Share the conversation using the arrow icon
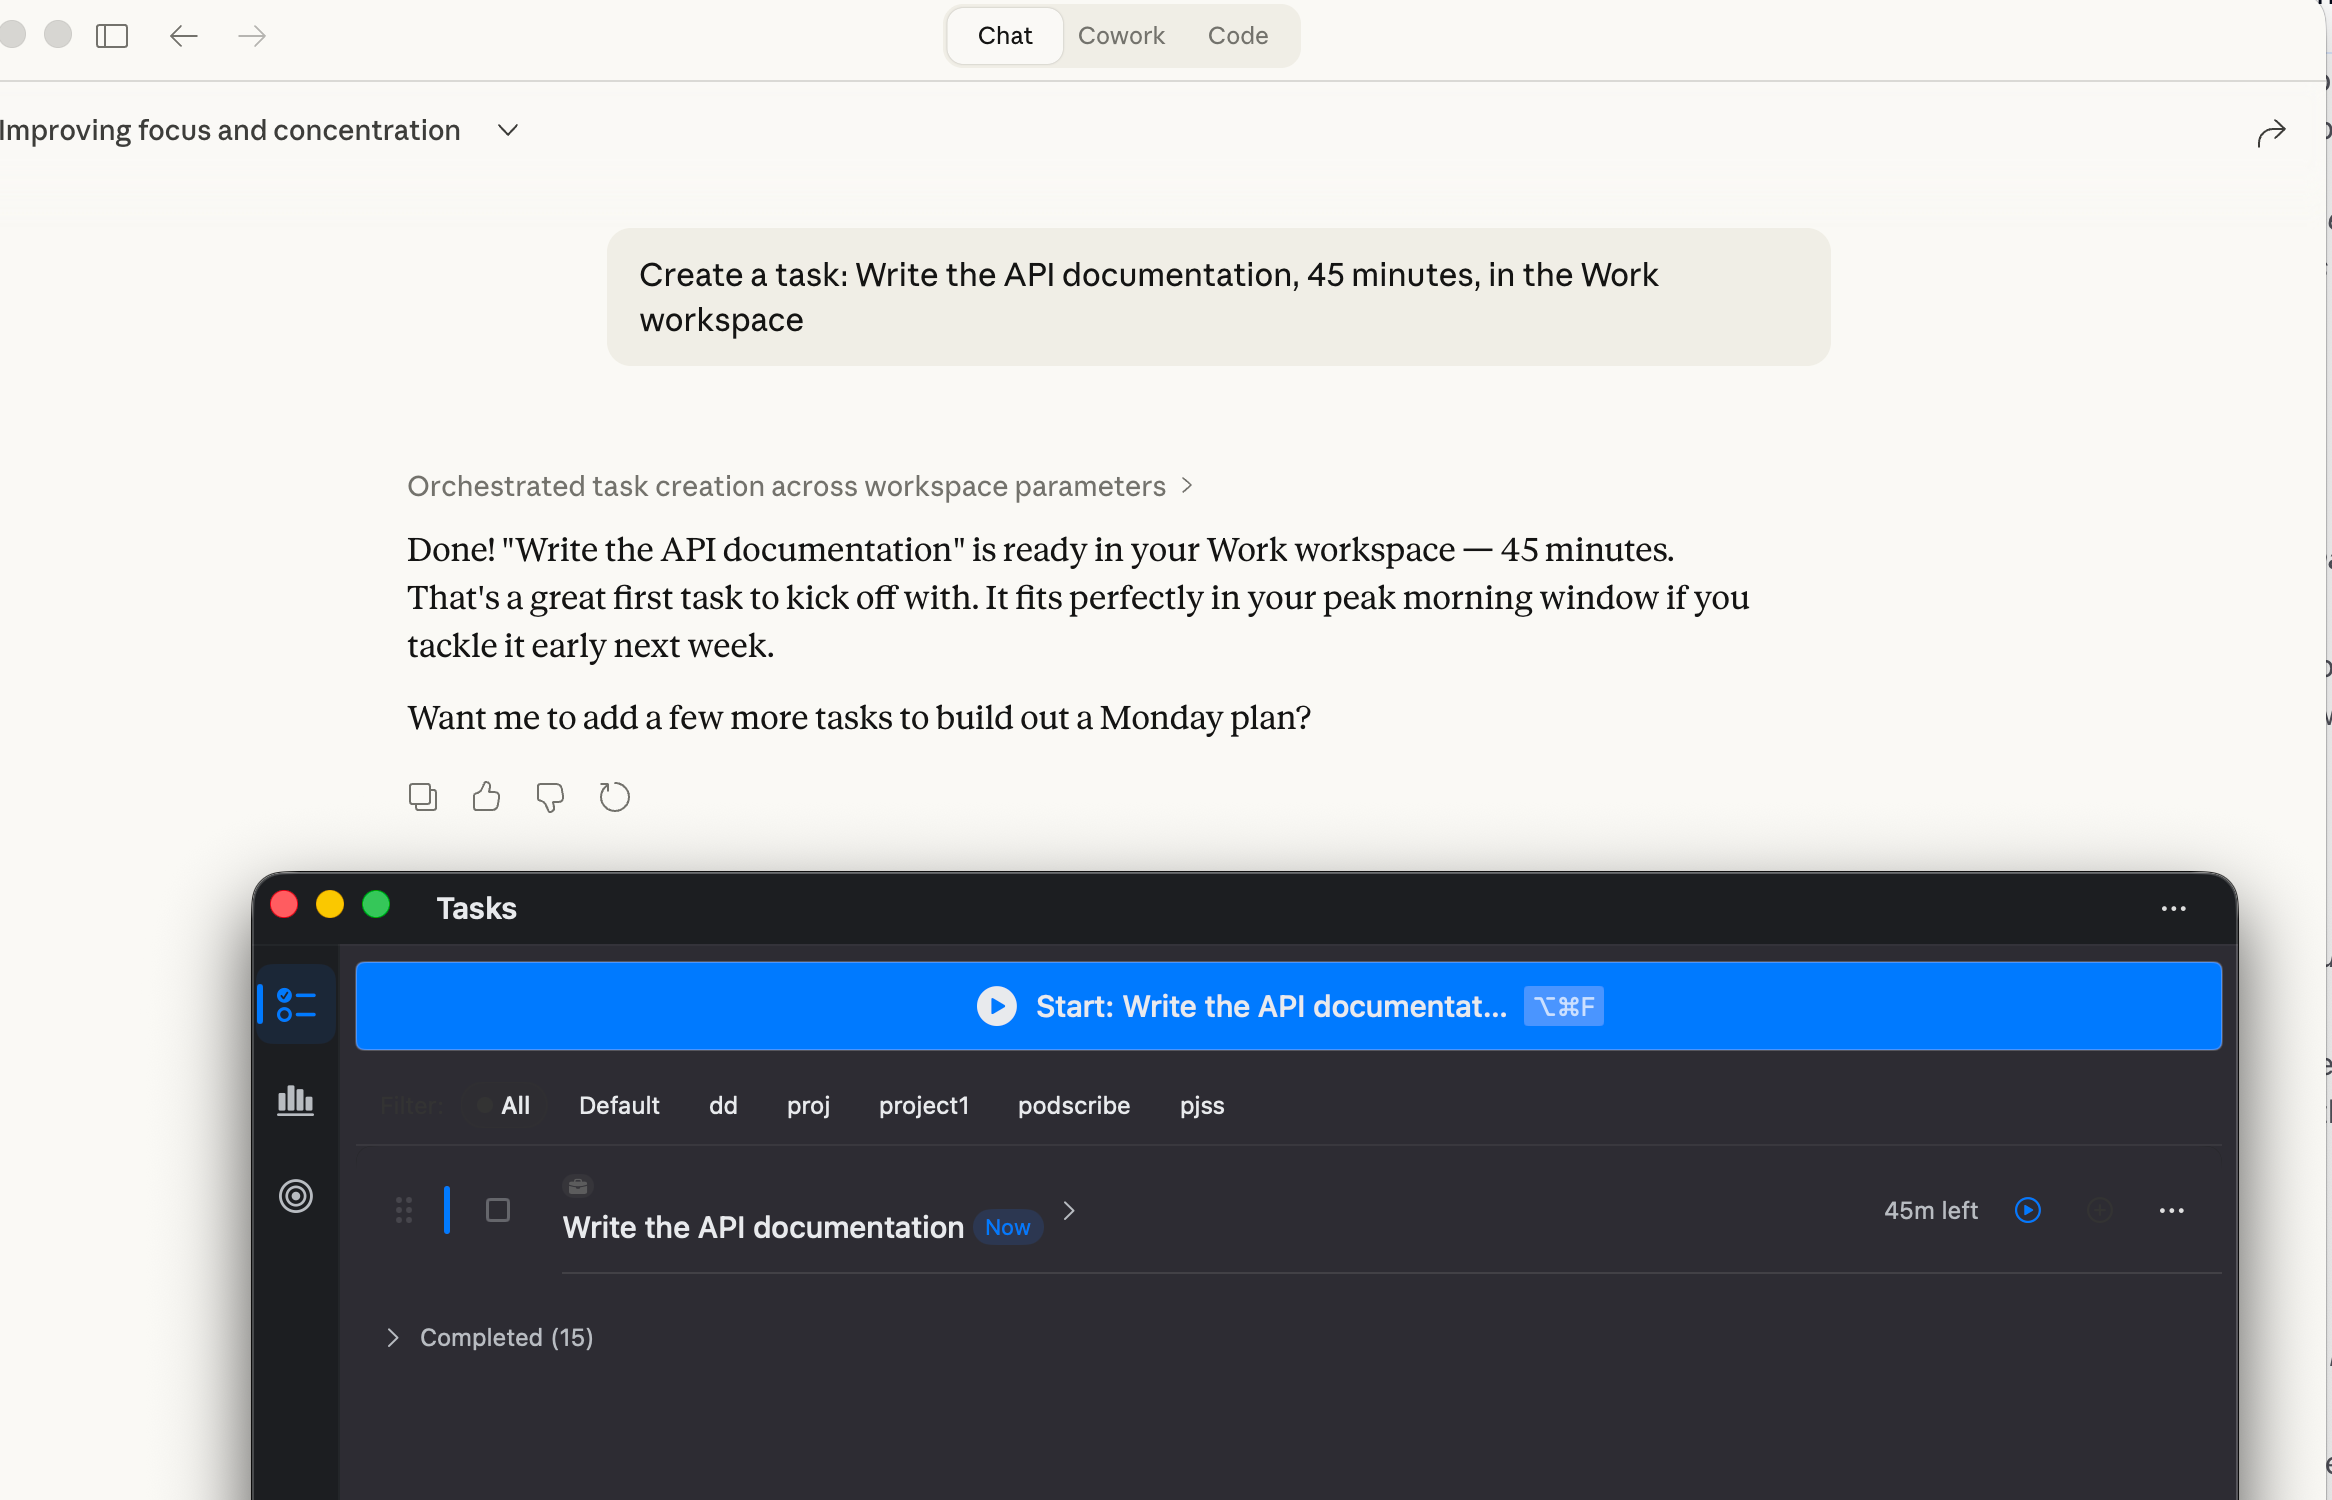 tap(2270, 131)
